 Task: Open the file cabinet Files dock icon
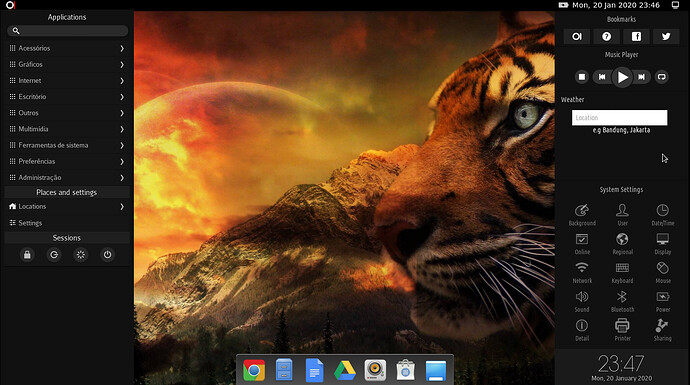[x=284, y=370]
